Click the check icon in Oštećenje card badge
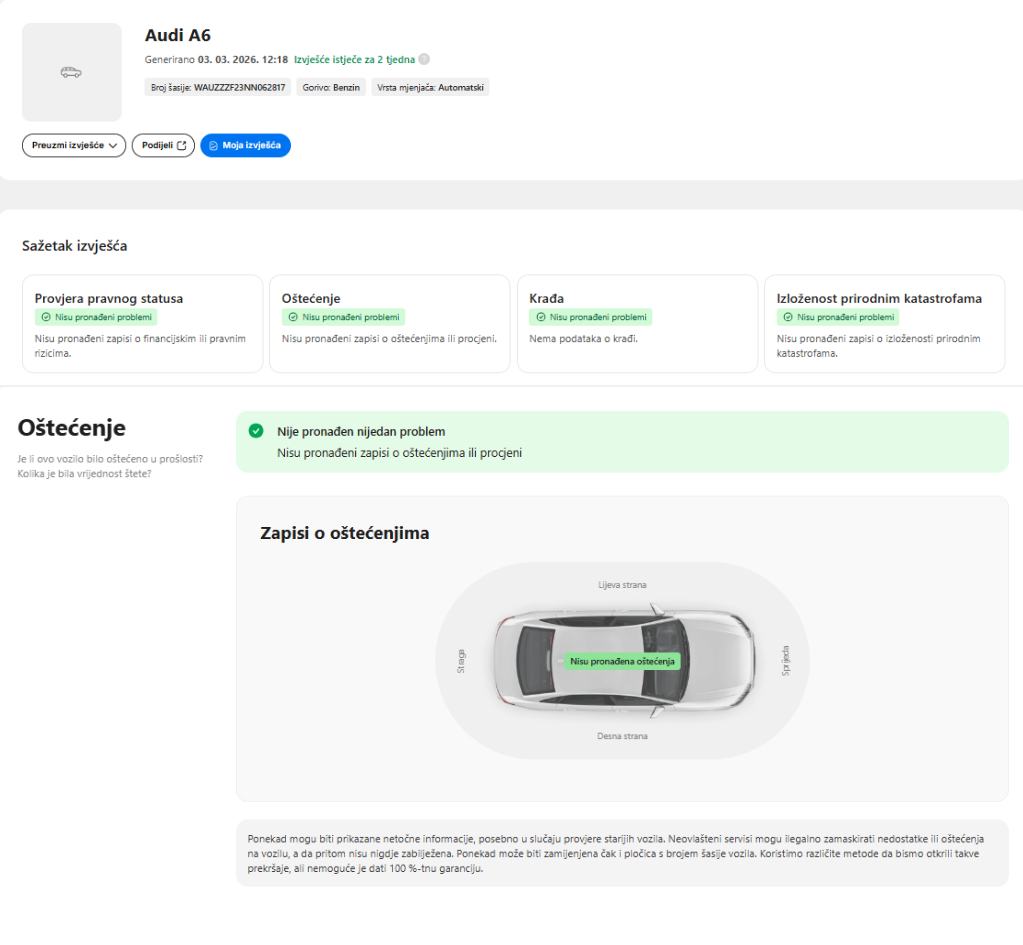This screenshot has height=945, width=1023. 294,317
